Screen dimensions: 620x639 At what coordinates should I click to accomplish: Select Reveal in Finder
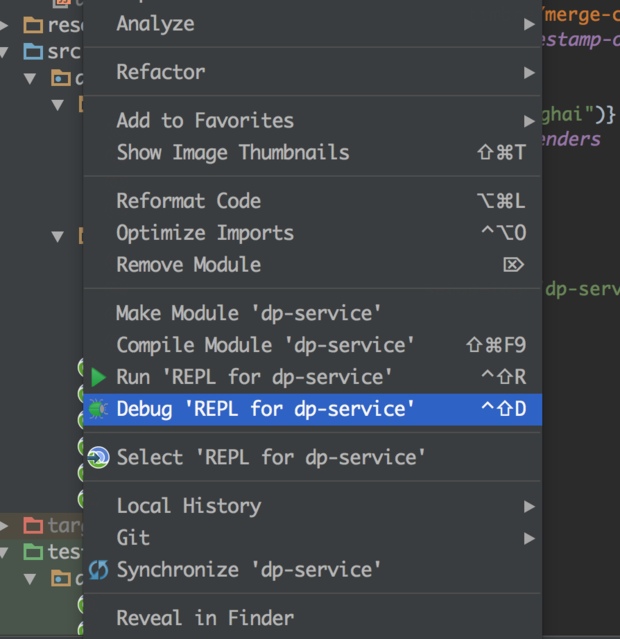click(x=312, y=618)
